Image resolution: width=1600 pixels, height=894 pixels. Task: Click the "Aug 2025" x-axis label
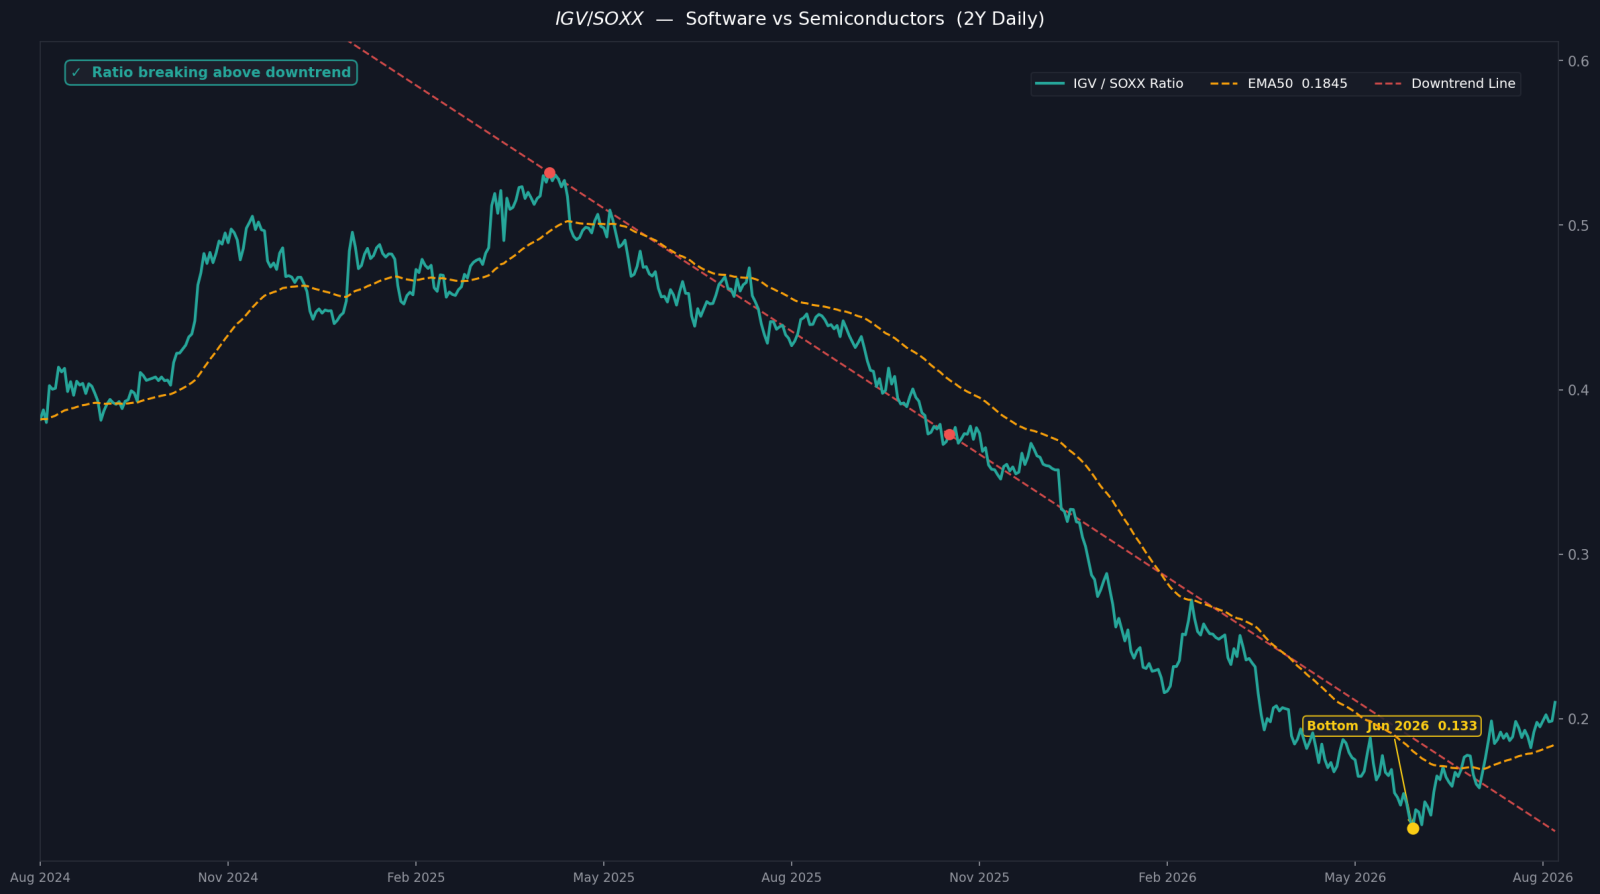tap(791, 878)
